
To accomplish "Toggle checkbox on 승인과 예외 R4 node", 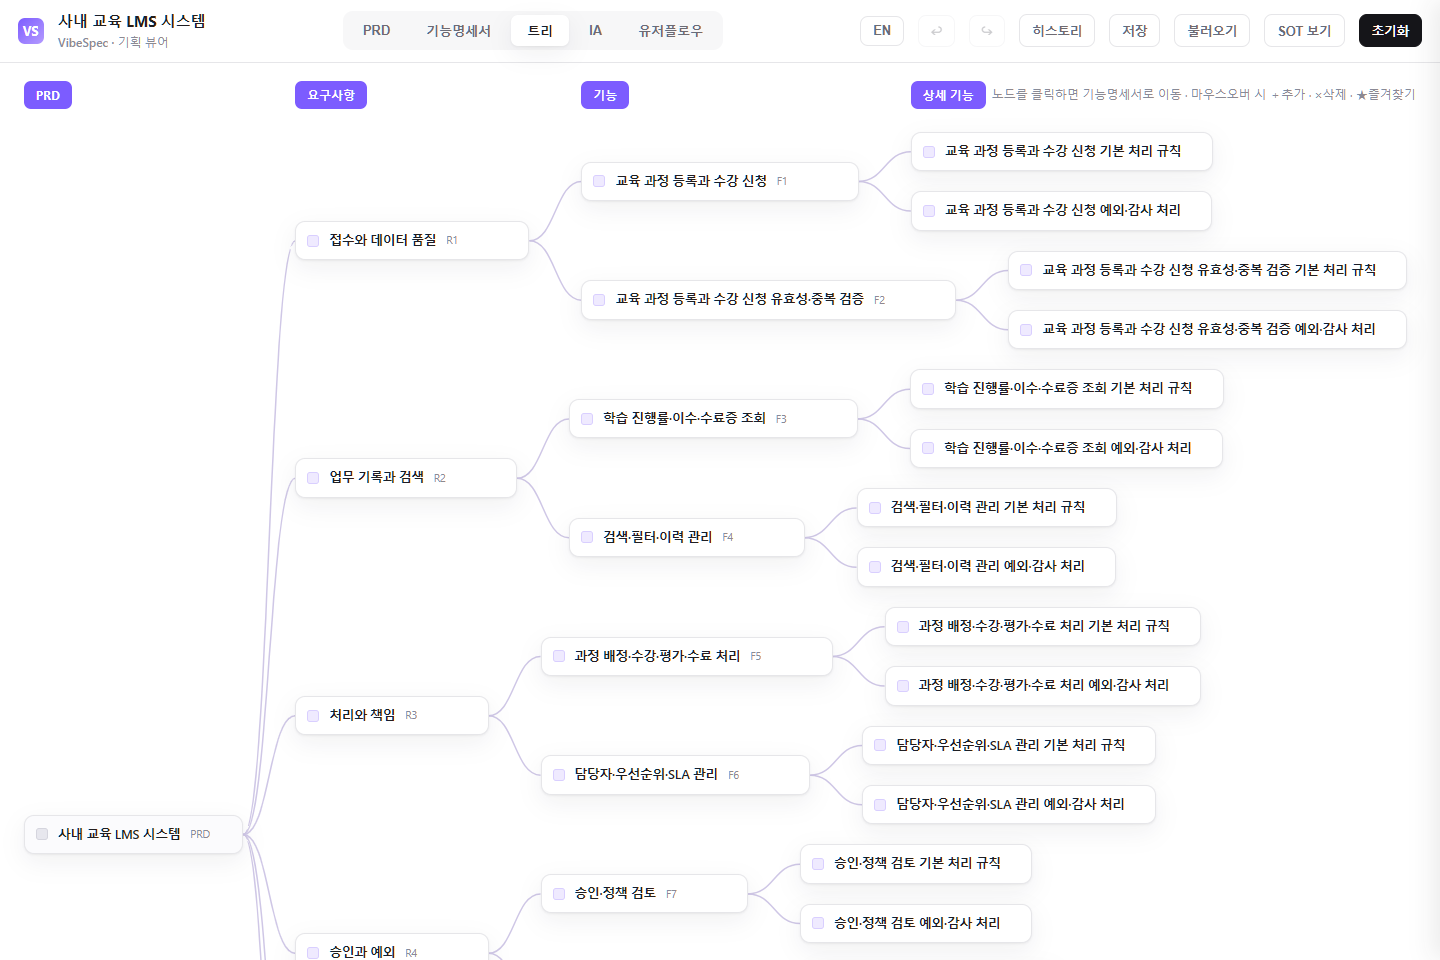I will coord(313,953).
